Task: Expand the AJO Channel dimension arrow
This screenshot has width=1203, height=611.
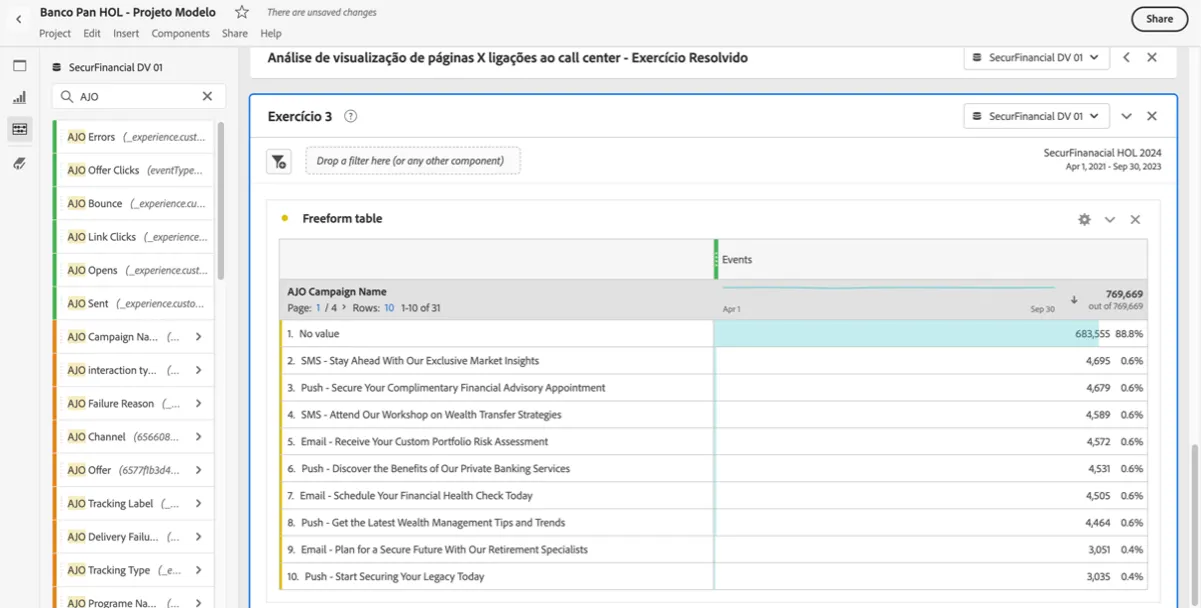Action: [x=198, y=437]
